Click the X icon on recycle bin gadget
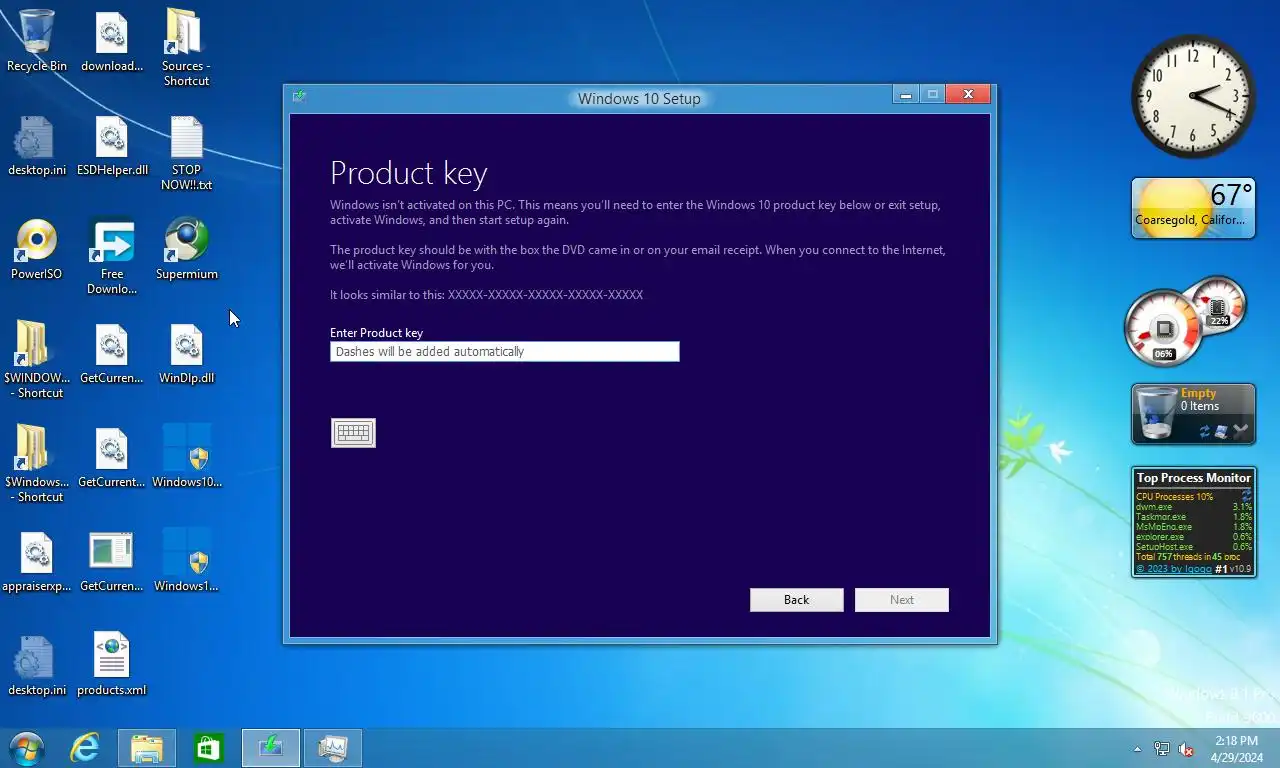1280x768 pixels. (x=1241, y=431)
